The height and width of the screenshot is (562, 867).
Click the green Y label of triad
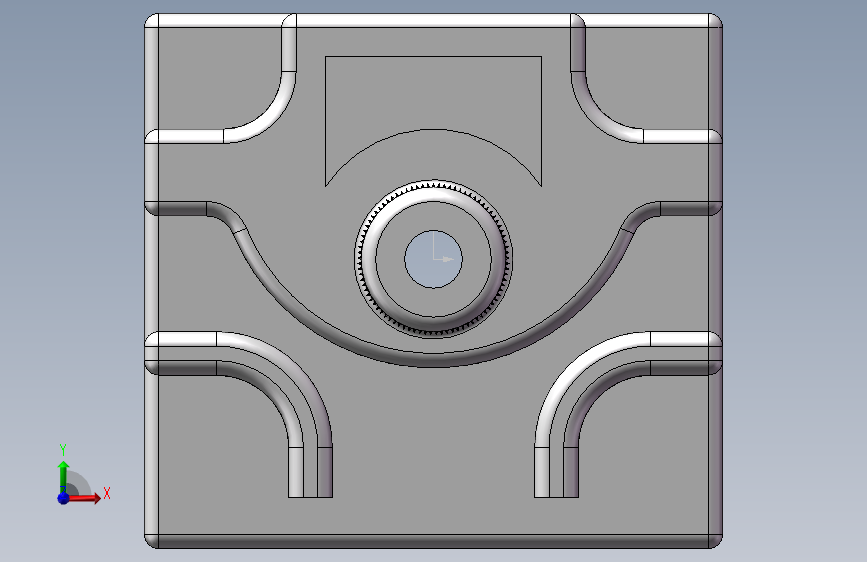63,450
